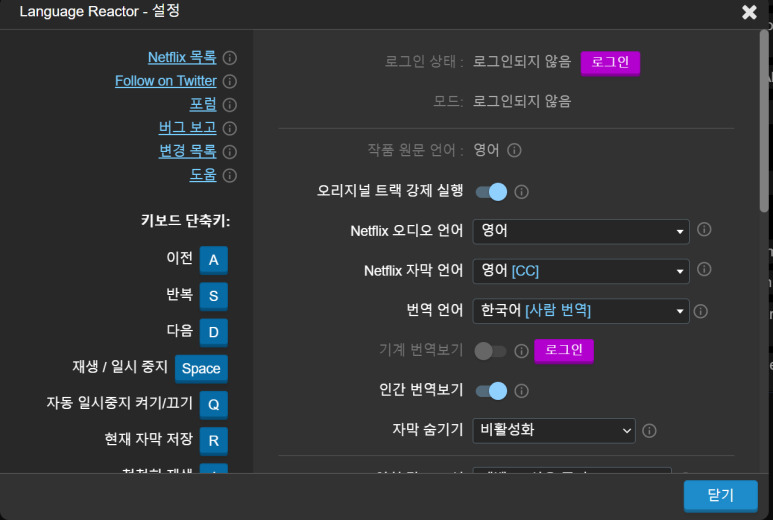Click the D shortcut key for 다음

(213, 332)
